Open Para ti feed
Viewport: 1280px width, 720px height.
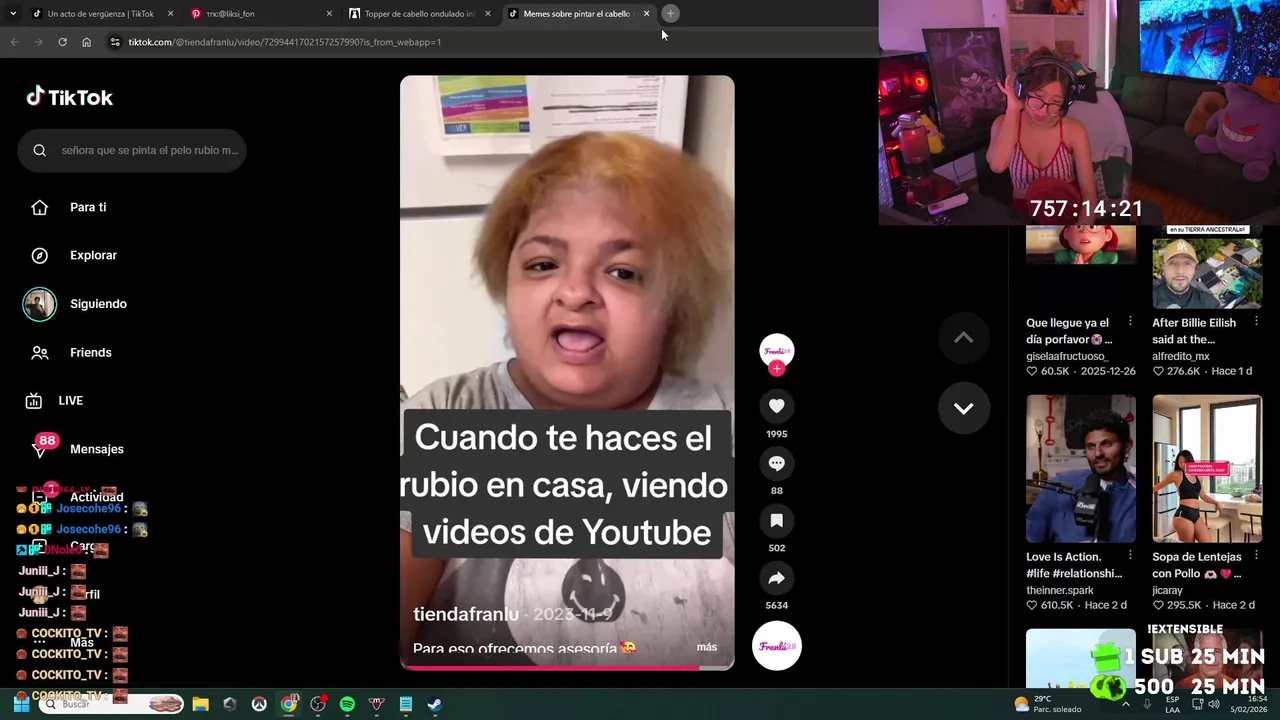(88, 207)
